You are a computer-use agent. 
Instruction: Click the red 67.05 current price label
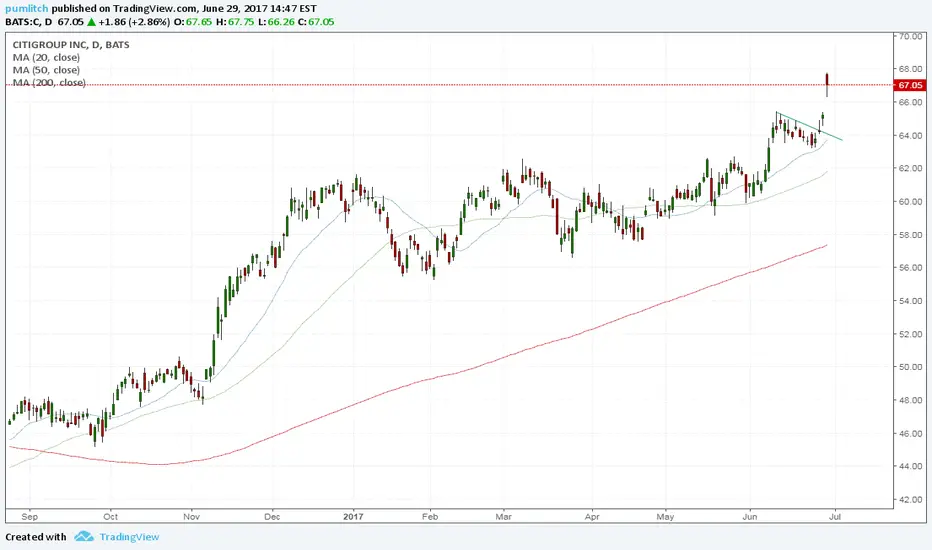pyautogui.click(x=909, y=85)
